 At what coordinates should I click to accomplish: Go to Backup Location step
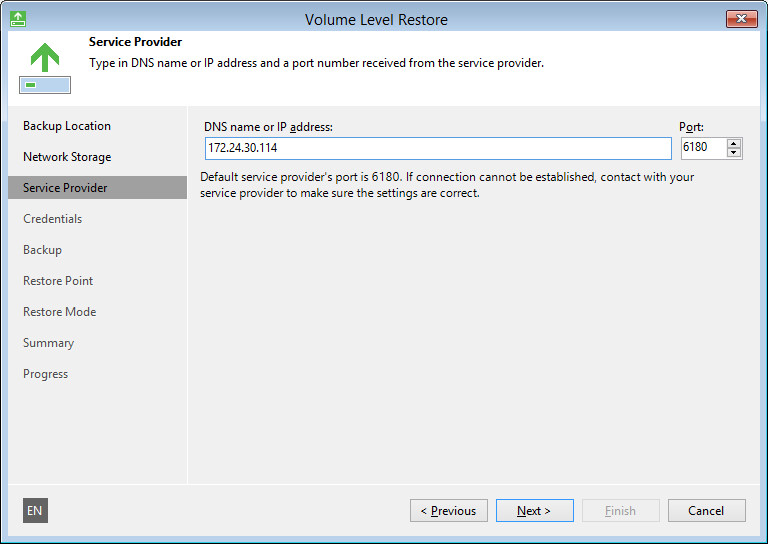(67, 126)
